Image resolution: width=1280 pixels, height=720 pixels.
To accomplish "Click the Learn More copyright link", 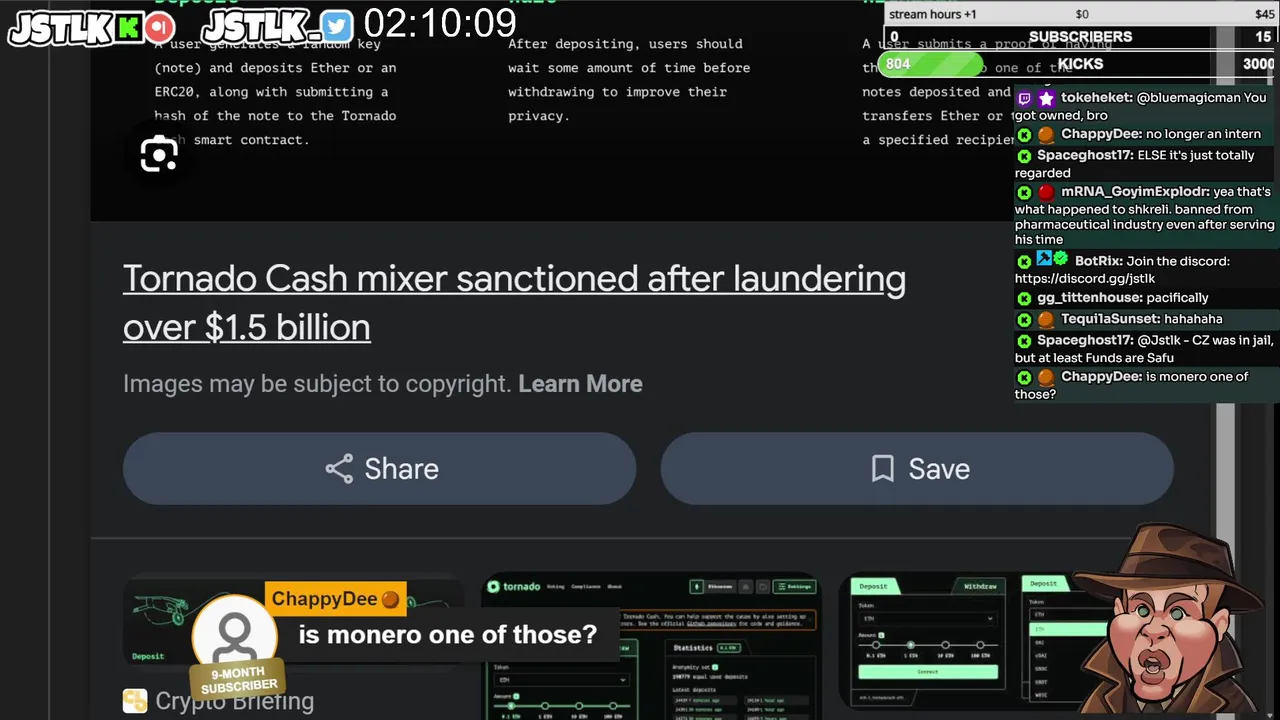I will [x=580, y=384].
